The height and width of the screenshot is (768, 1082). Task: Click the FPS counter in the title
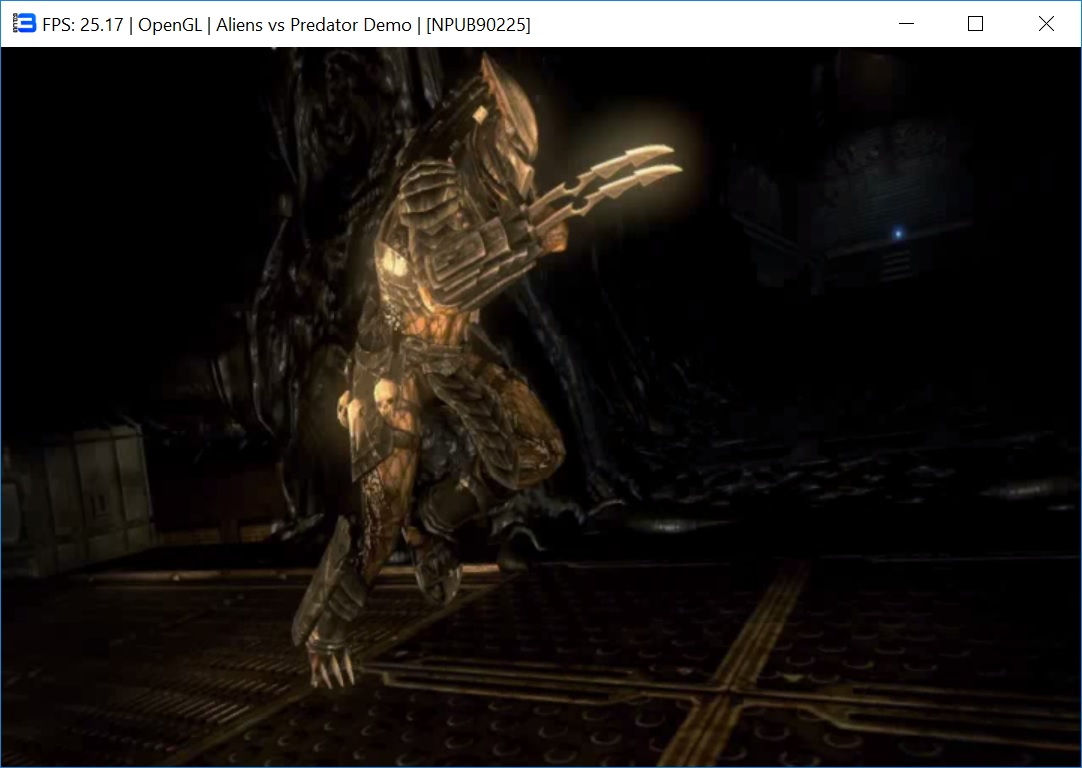pos(84,25)
